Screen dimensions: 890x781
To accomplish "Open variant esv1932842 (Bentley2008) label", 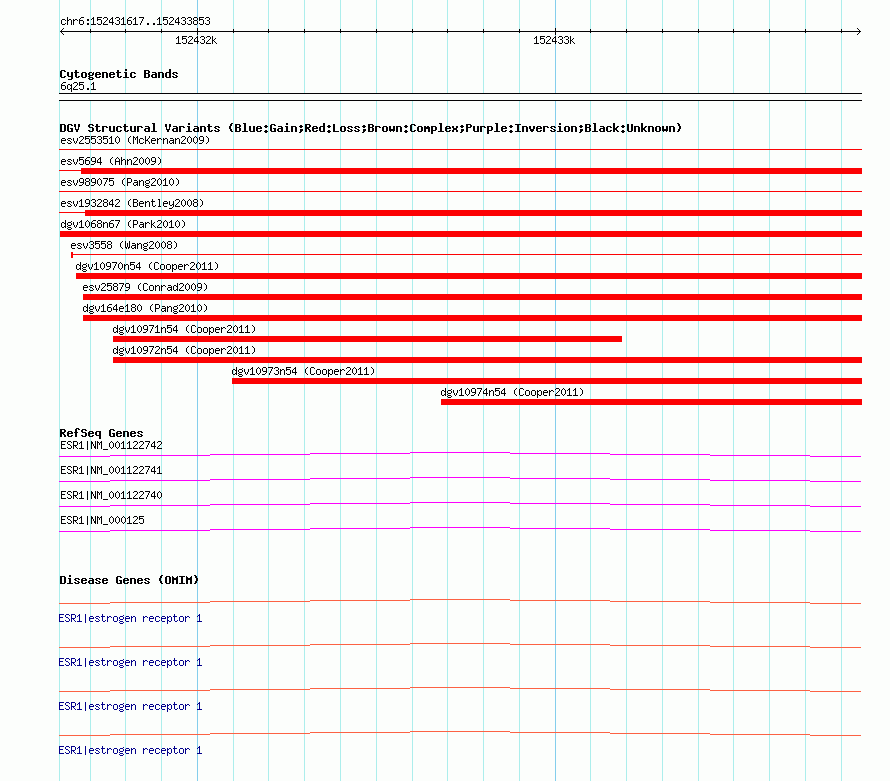I will click(132, 203).
